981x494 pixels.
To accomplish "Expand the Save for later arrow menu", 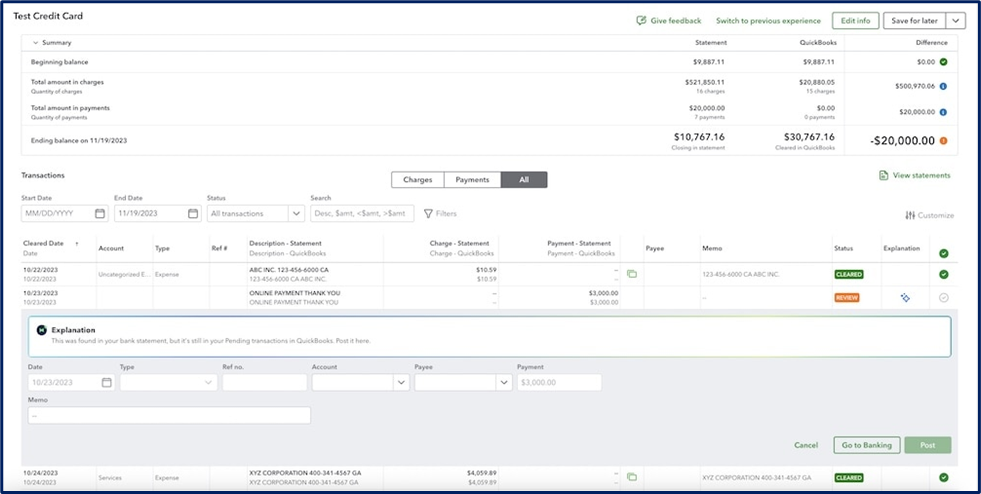I will pos(955,20).
